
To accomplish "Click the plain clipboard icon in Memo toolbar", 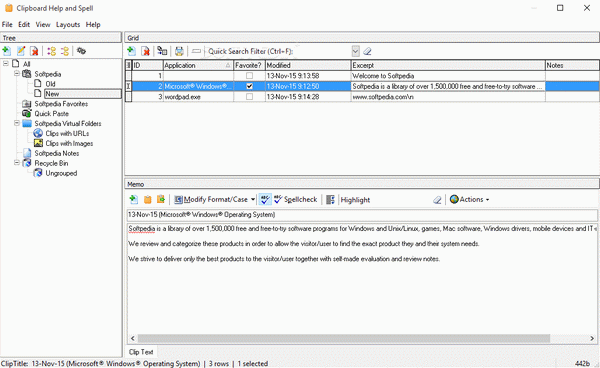I will (x=148, y=199).
